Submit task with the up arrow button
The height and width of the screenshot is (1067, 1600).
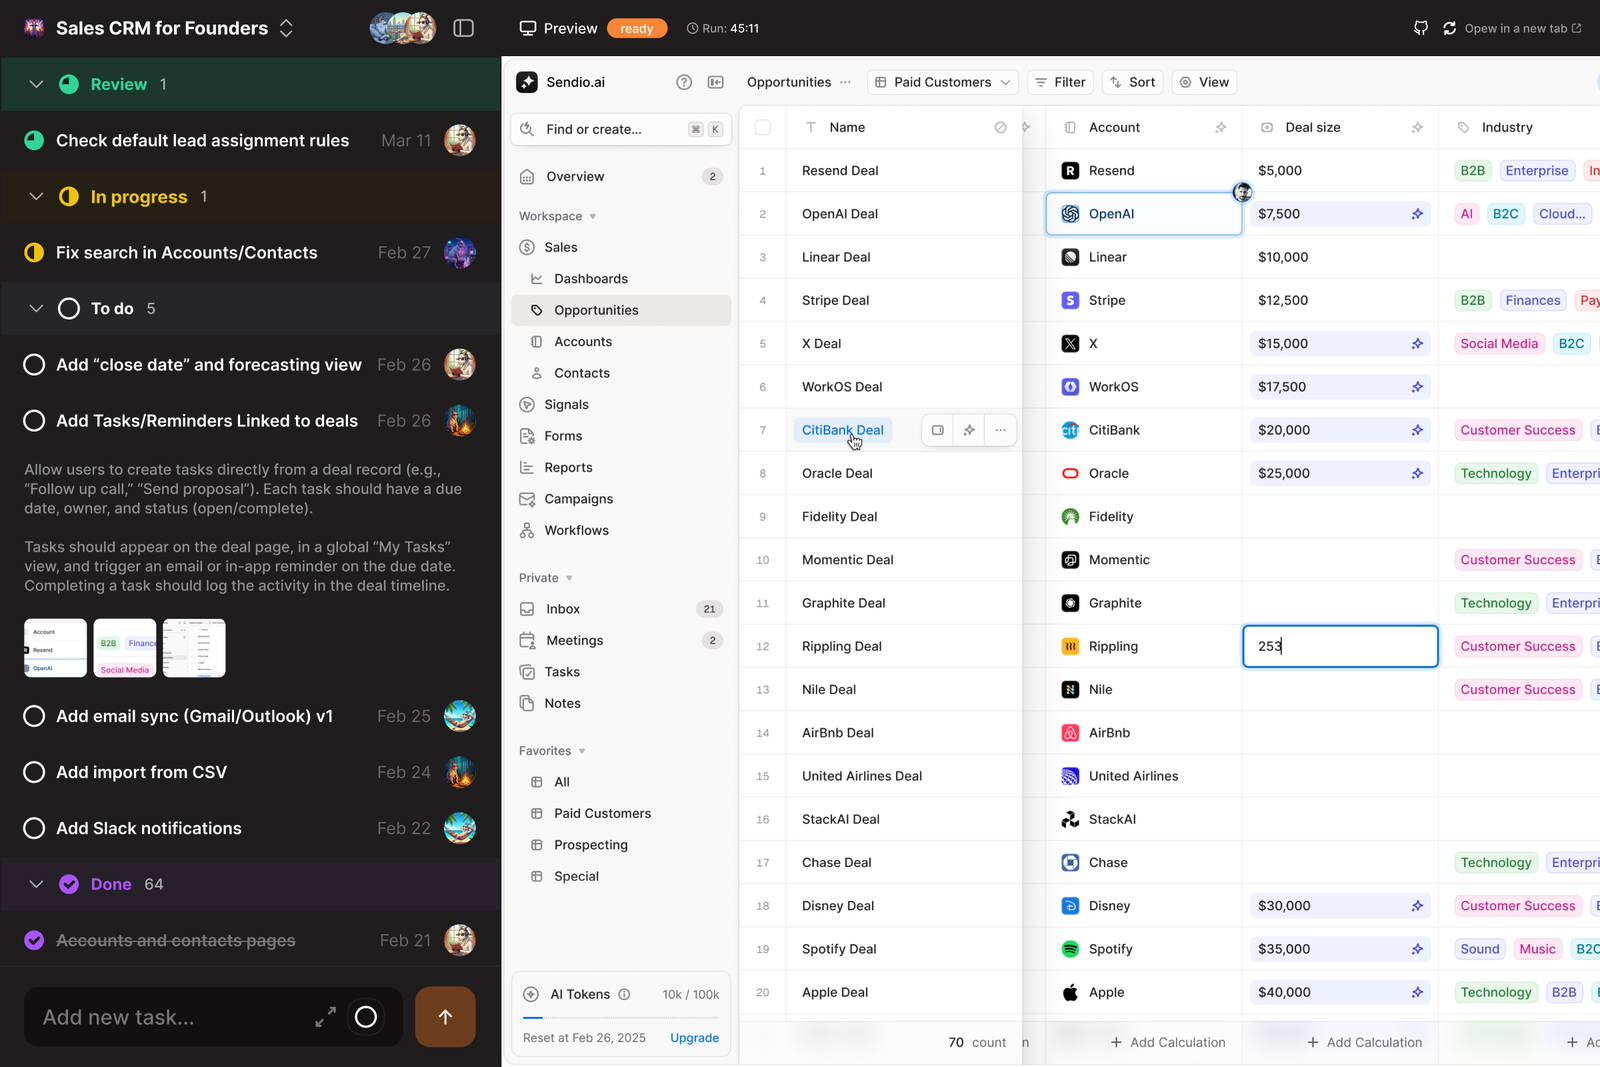[445, 1017]
